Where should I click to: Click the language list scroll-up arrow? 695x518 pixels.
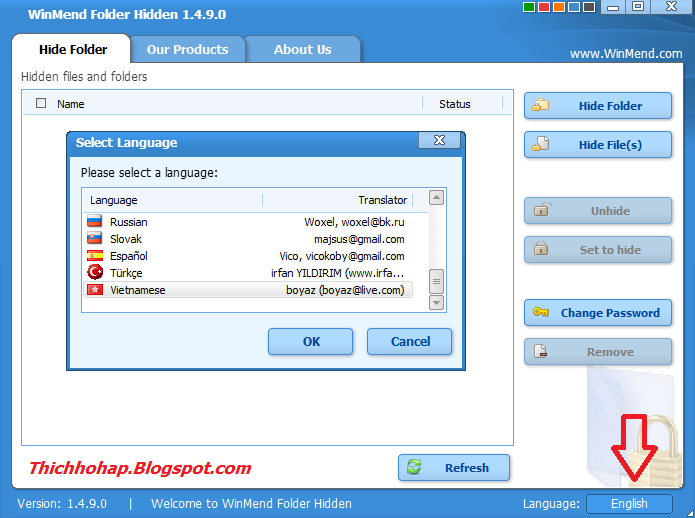[437, 198]
